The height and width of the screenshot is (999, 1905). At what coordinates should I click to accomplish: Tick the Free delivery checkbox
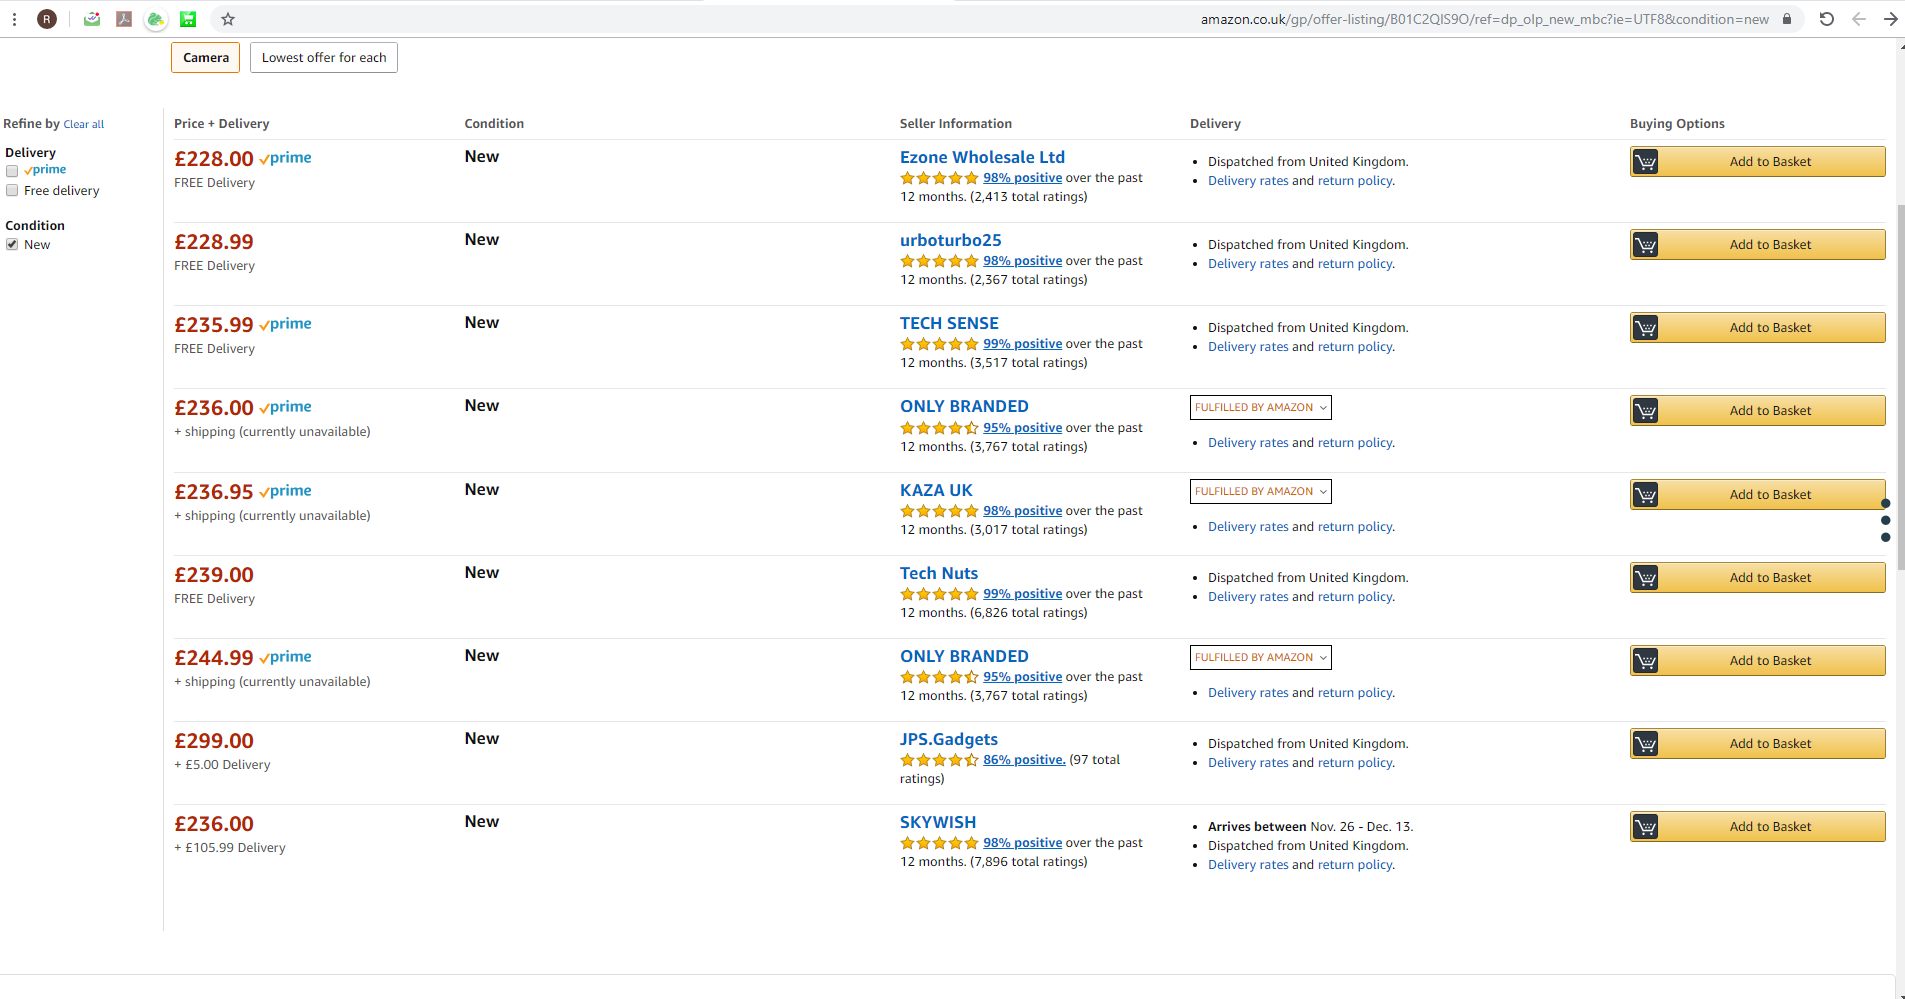click(12, 191)
